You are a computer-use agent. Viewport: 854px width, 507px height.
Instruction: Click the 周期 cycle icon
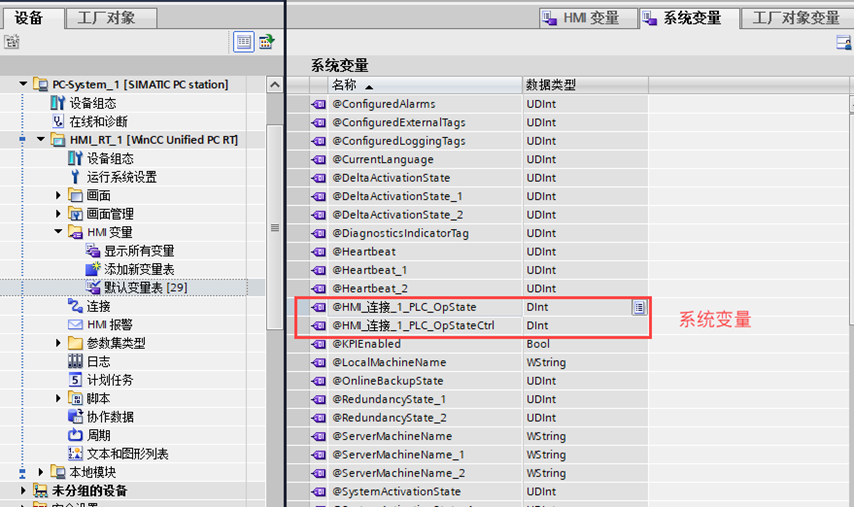click(x=75, y=435)
